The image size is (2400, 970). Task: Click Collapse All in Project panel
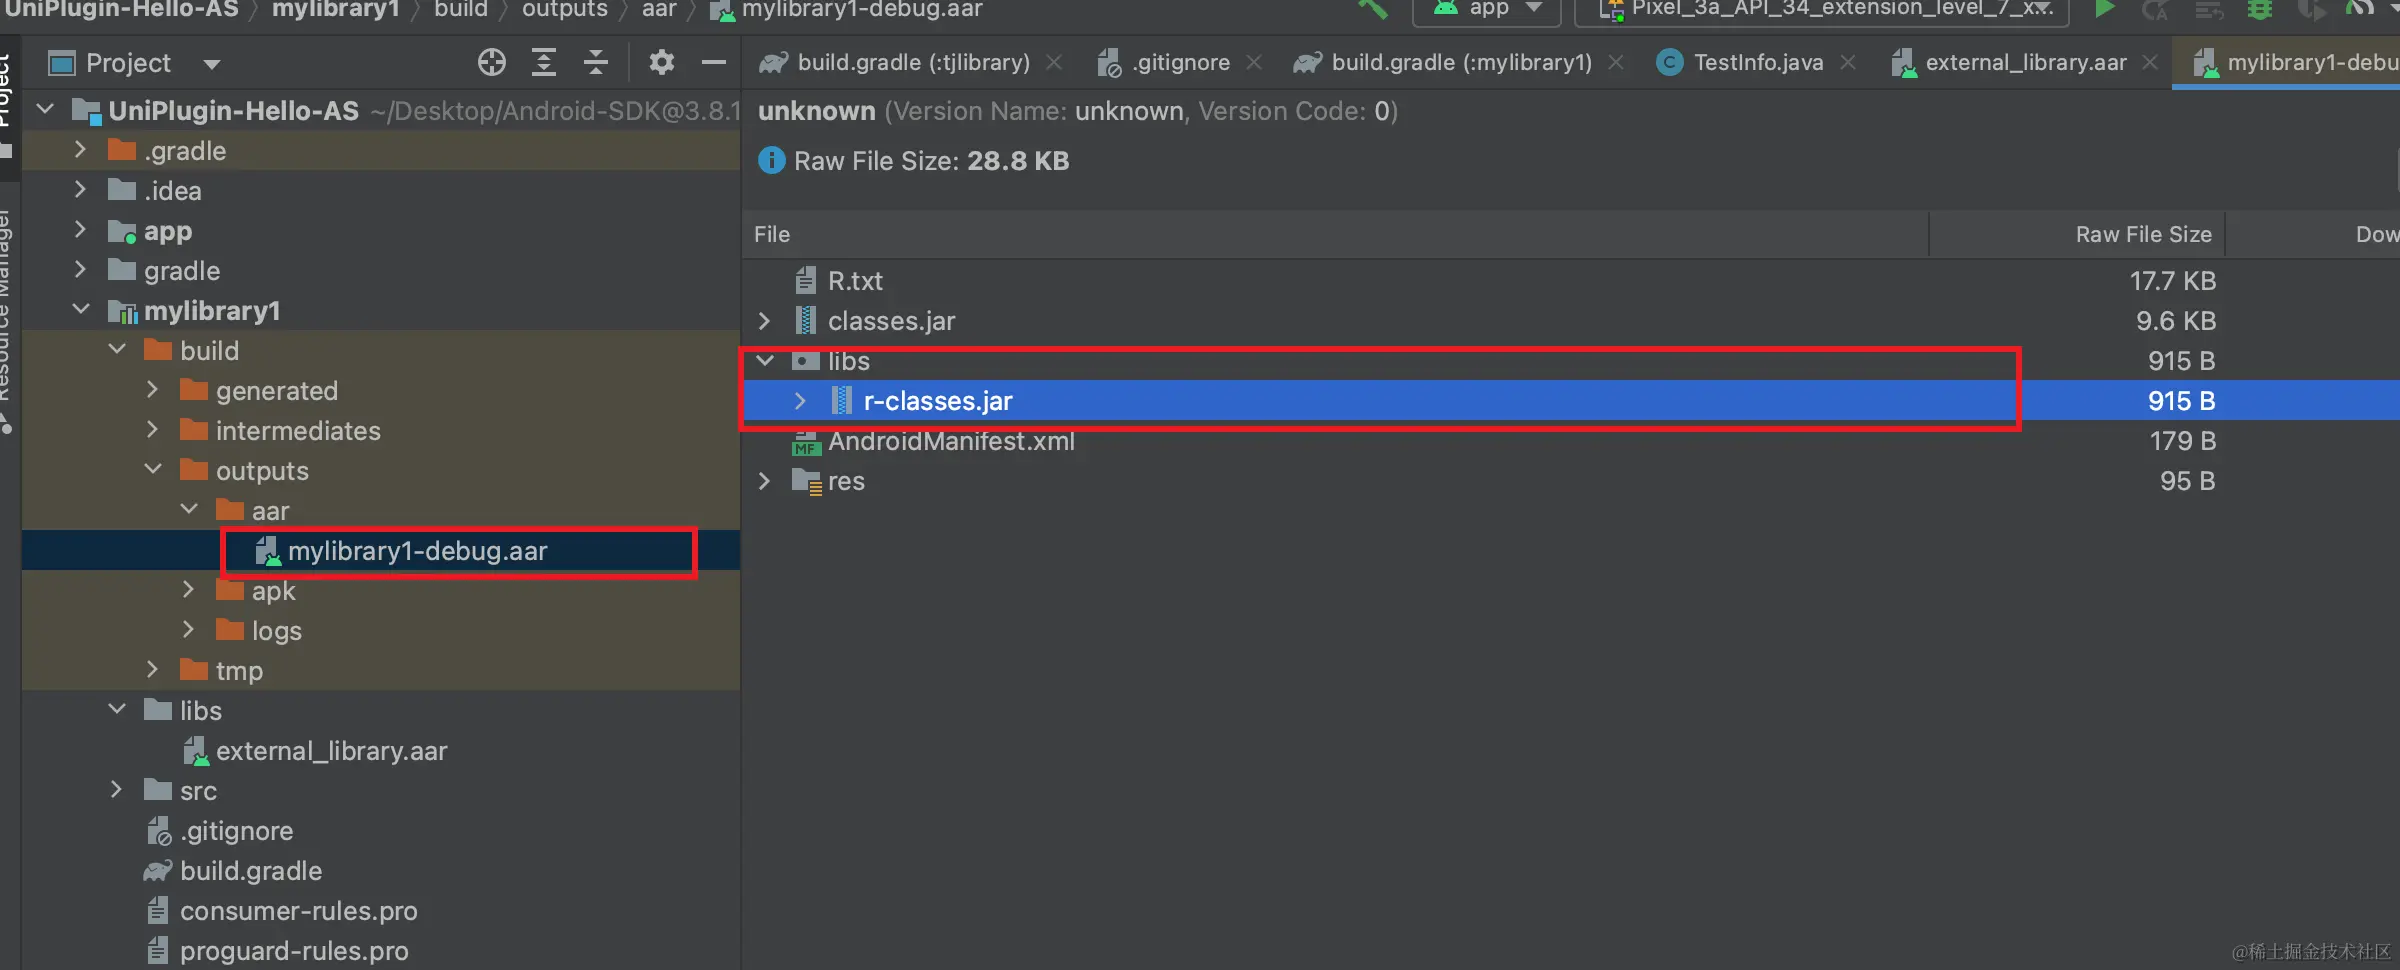596,63
